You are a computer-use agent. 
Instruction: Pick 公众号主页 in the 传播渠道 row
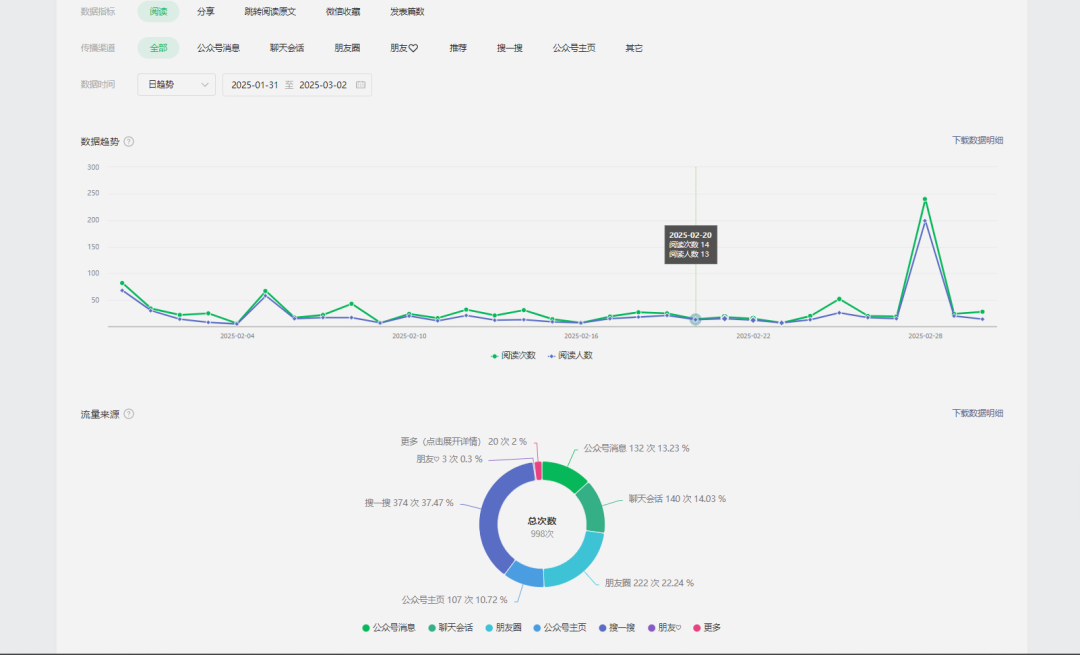pos(574,48)
